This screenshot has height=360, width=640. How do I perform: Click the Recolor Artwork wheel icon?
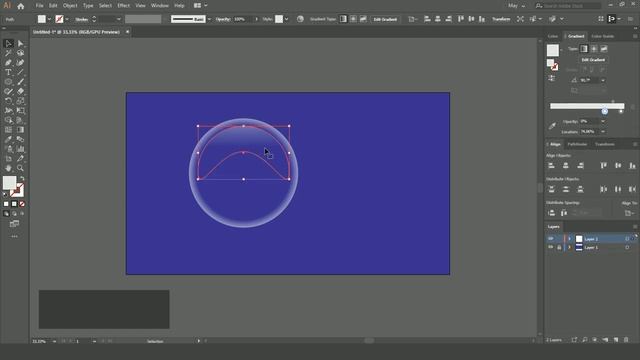[x=300, y=19]
